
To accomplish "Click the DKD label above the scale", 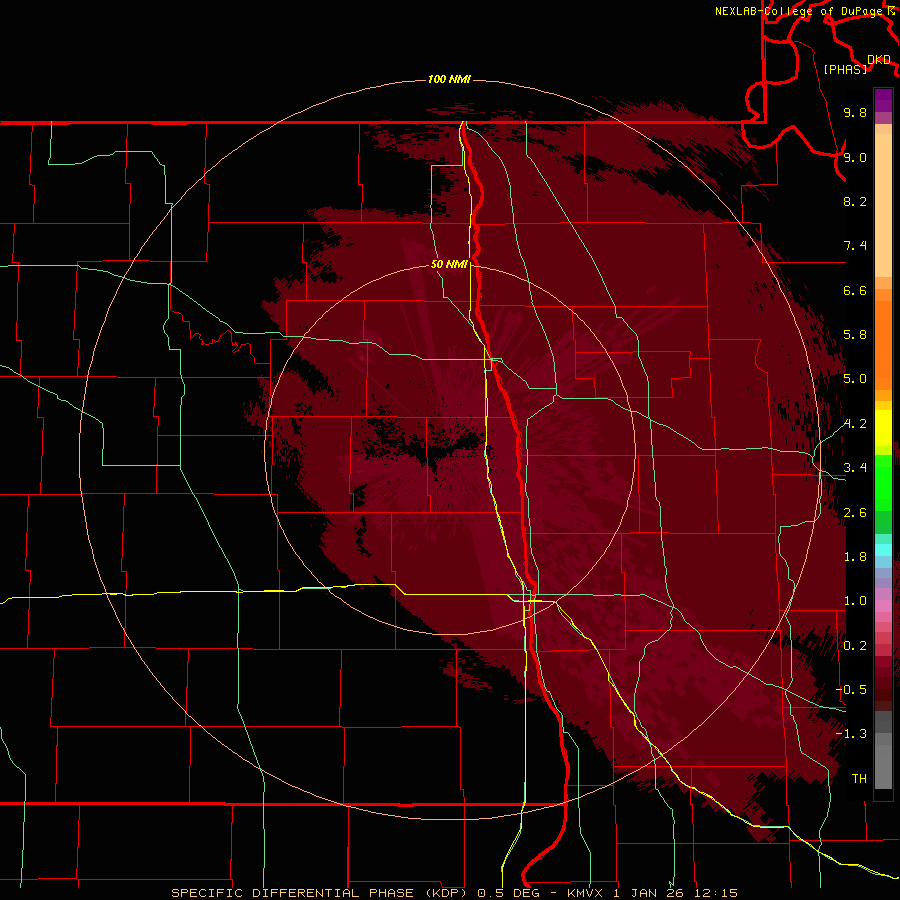I will coord(879,60).
